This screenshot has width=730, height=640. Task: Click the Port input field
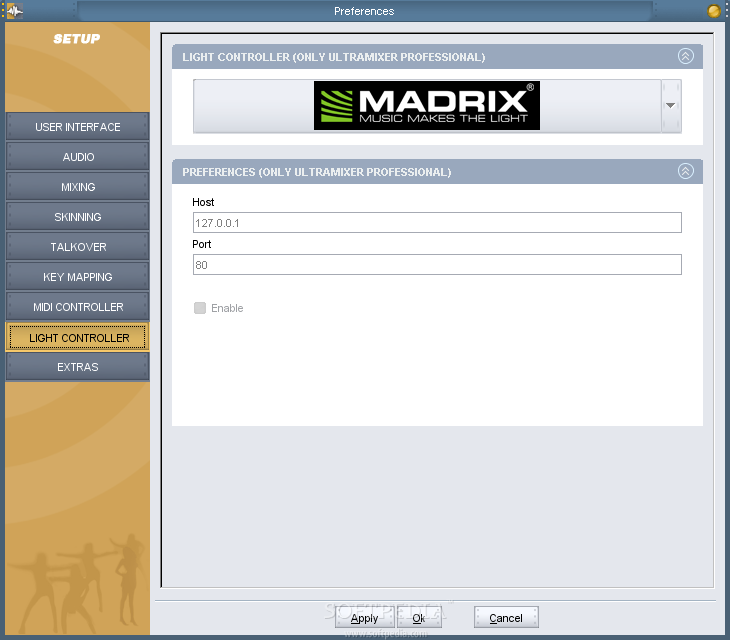[437, 264]
